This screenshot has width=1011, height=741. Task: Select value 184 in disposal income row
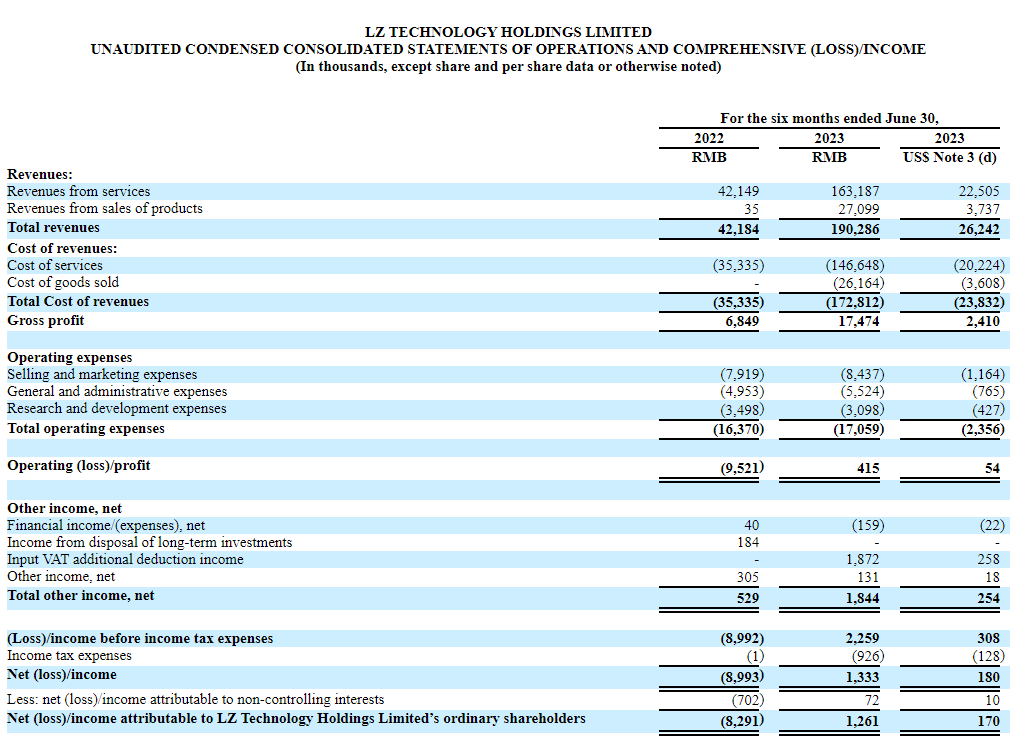[748, 542]
